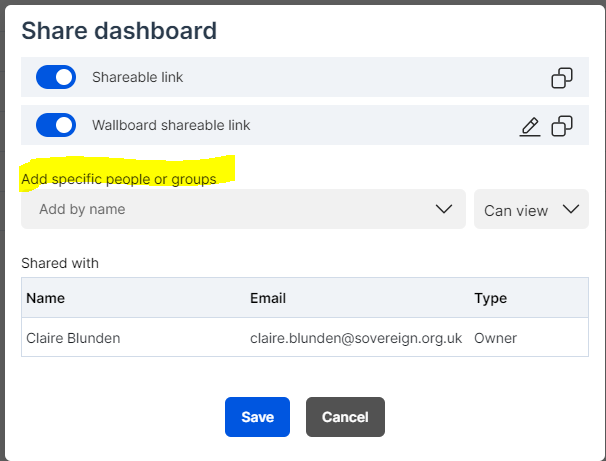Viewport: 606px width, 461px height.
Task: Click the Email column header
Action: click(x=269, y=298)
